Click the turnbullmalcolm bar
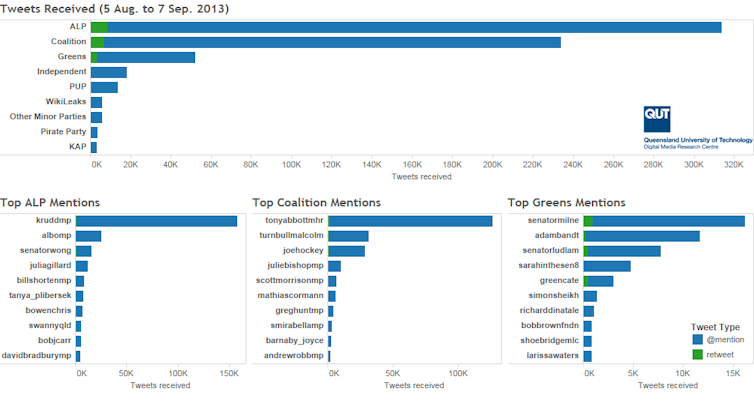754x401 pixels. (x=348, y=236)
